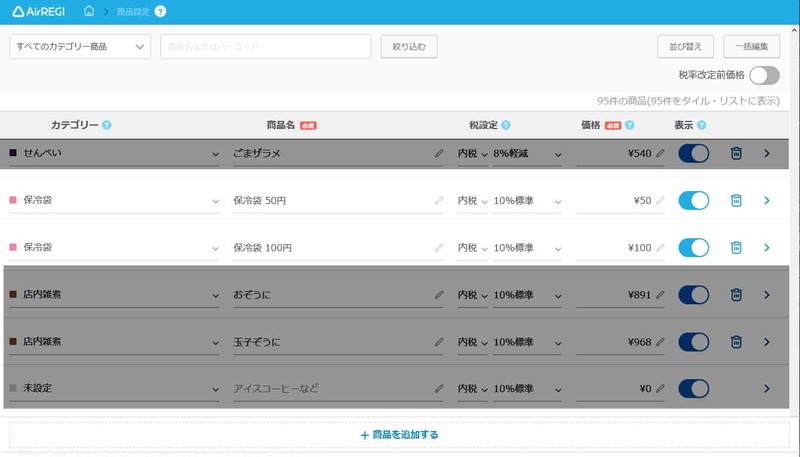Edit the price pencil next to ¥891
This screenshot has height=457, width=800.
660,295
